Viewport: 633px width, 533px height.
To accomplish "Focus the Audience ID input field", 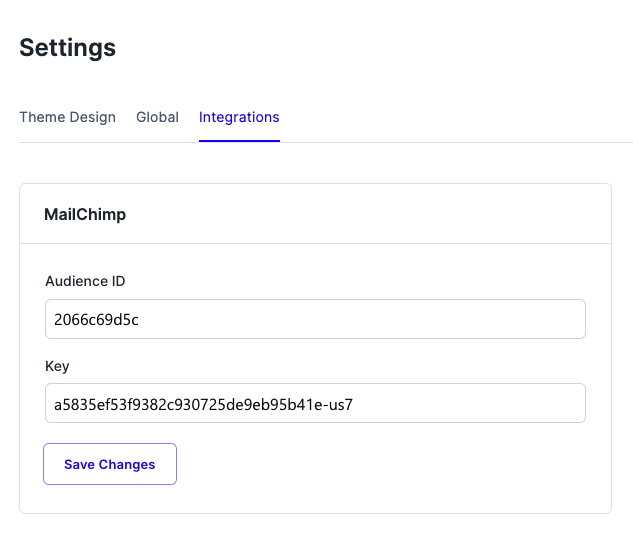I will (315, 319).
